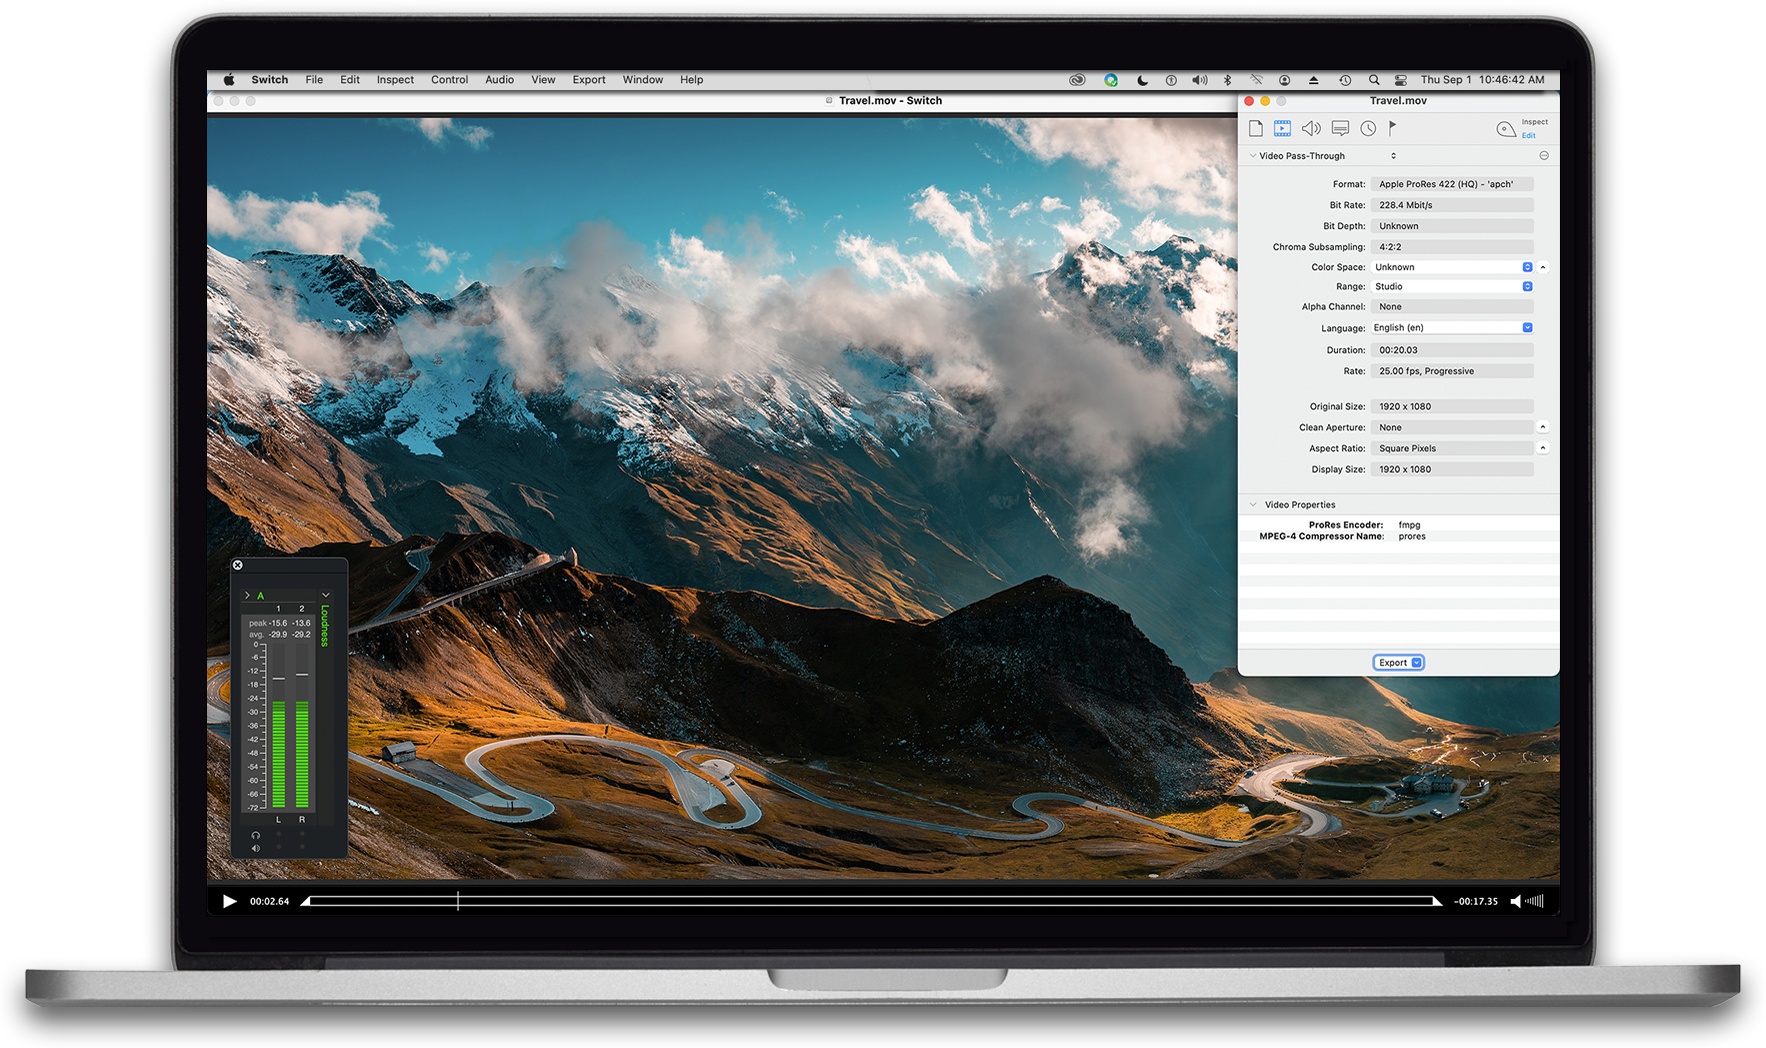Switch inspector to Inspect mode
This screenshot has height=1048, width=1766.
coord(1534,122)
